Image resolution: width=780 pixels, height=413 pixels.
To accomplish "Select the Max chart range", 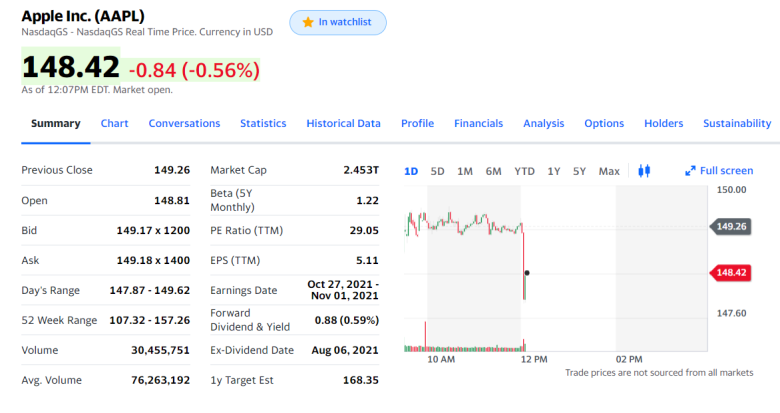I will pyautogui.click(x=609, y=171).
